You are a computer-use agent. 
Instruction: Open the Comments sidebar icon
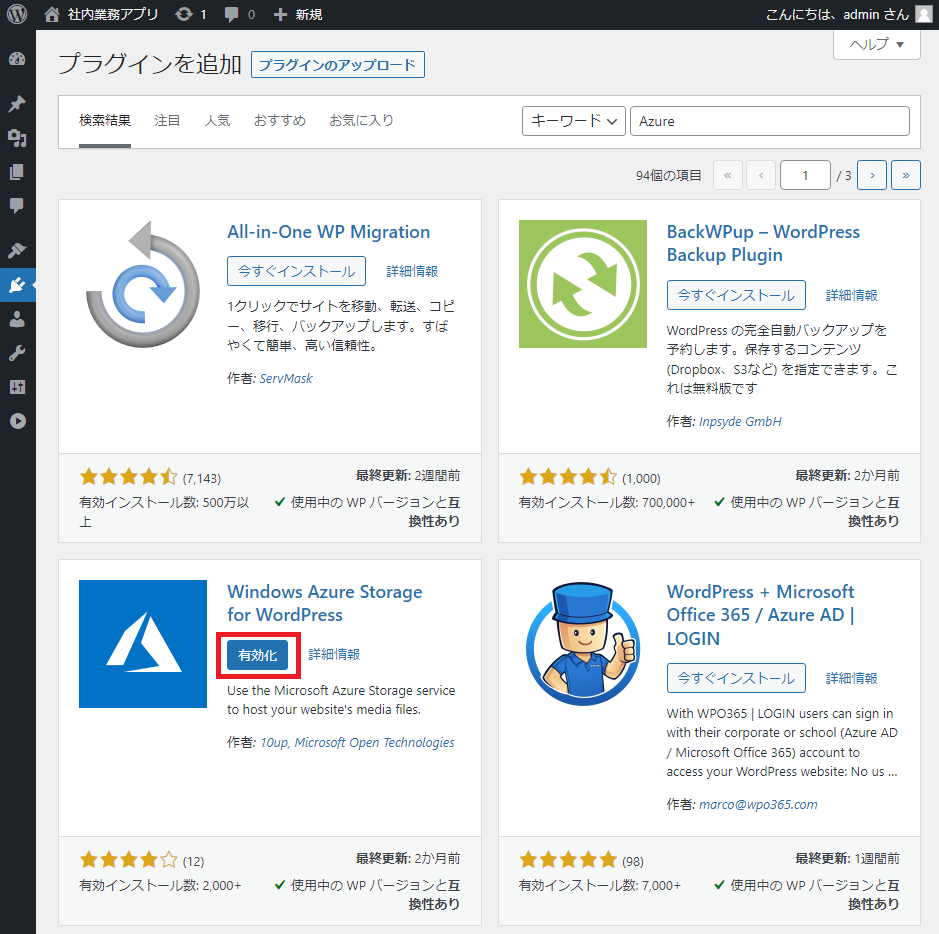coord(17,206)
